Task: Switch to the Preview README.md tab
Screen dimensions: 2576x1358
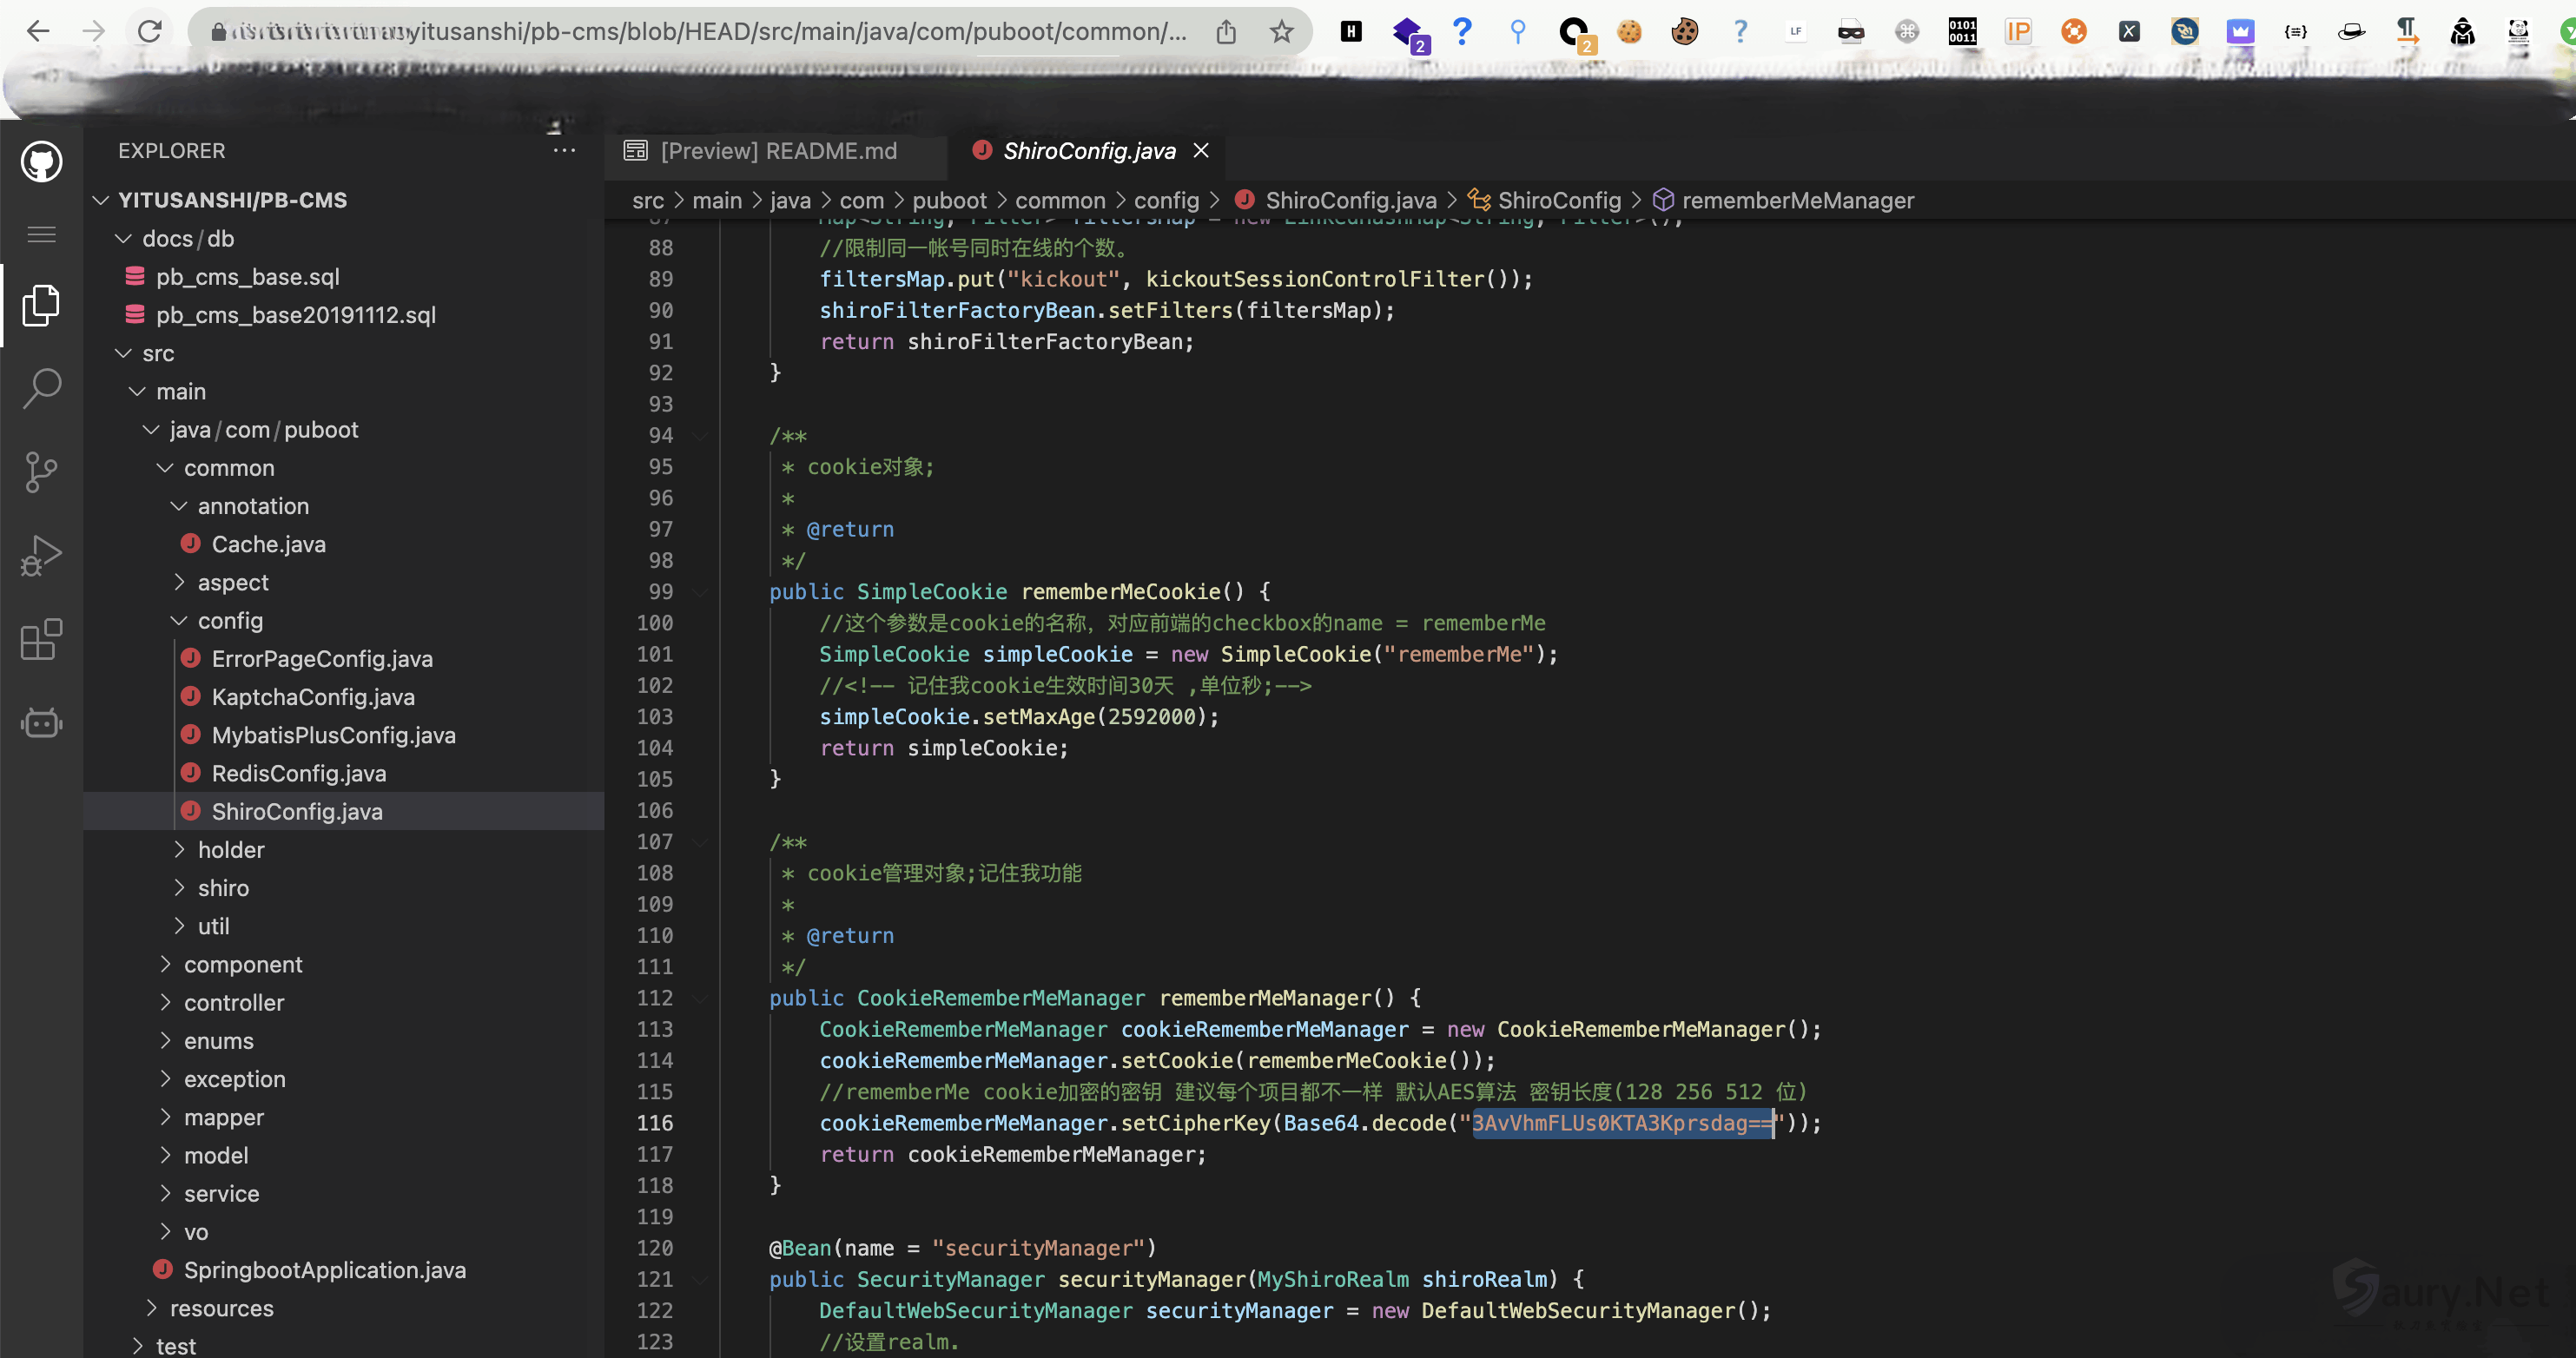Action: [x=777, y=151]
